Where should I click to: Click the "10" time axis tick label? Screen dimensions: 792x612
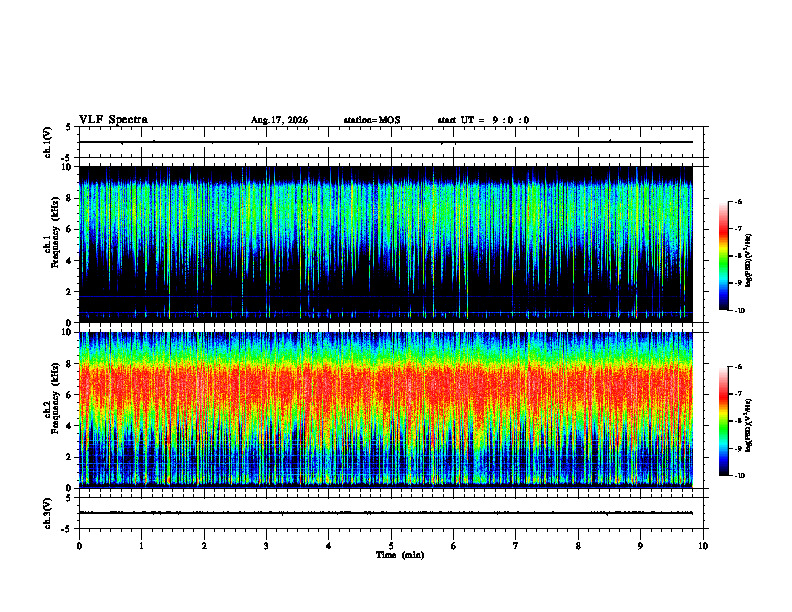(703, 546)
